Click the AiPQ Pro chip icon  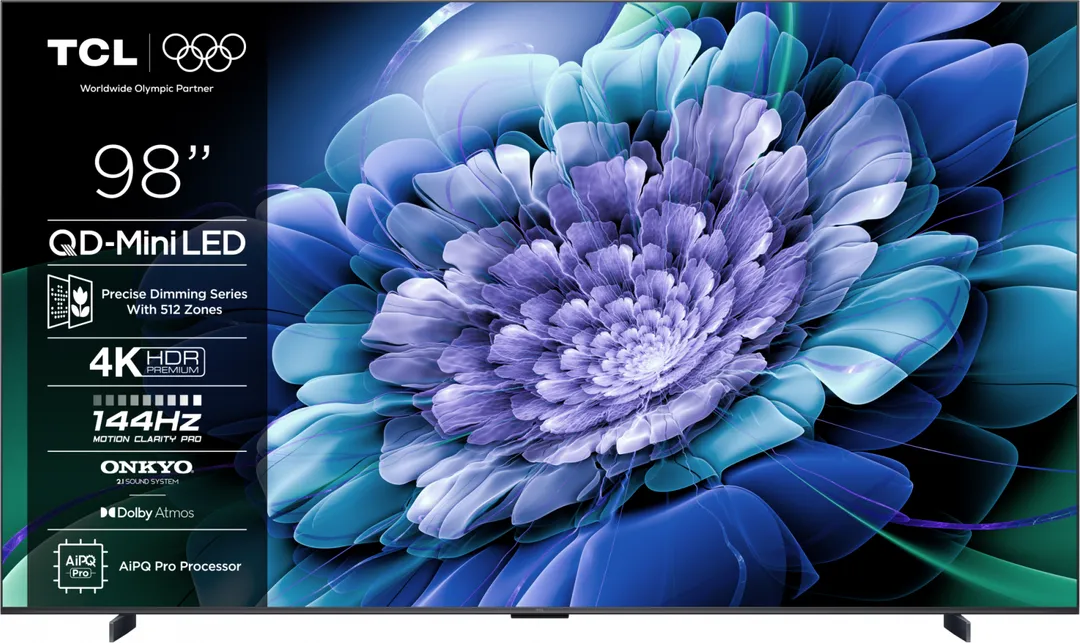81,566
